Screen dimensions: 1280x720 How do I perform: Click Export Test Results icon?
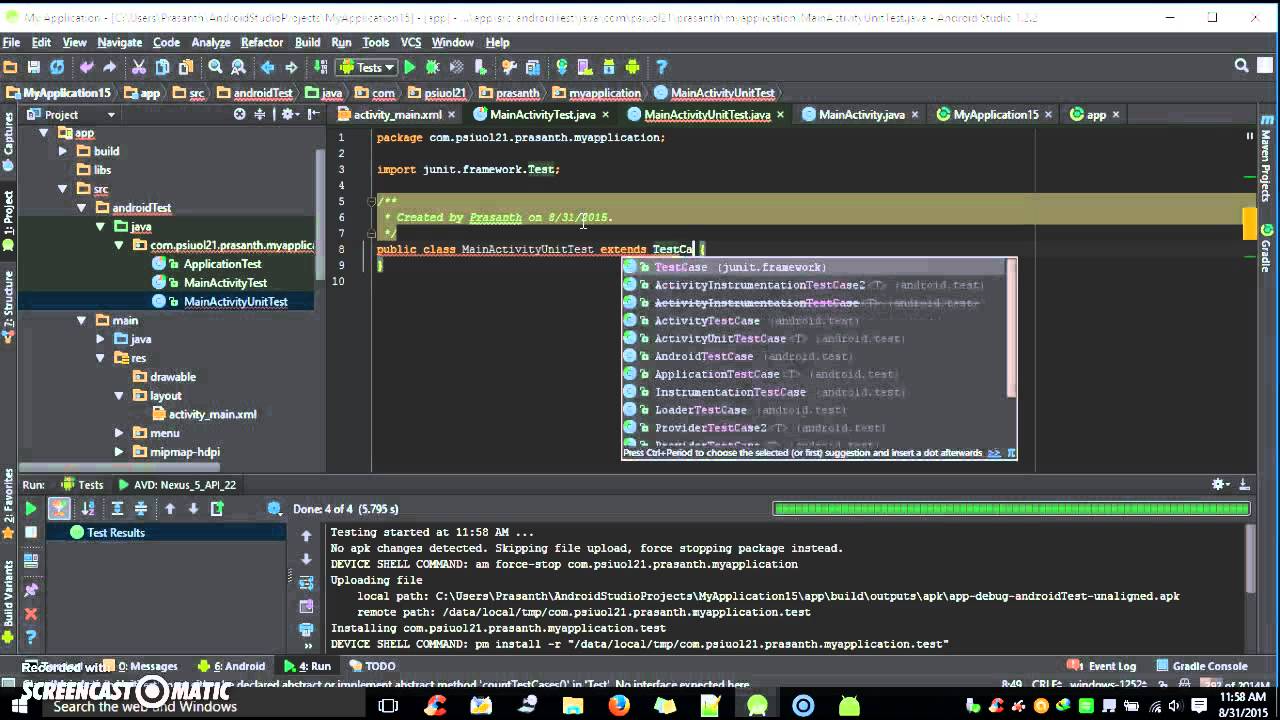[x=217, y=509]
